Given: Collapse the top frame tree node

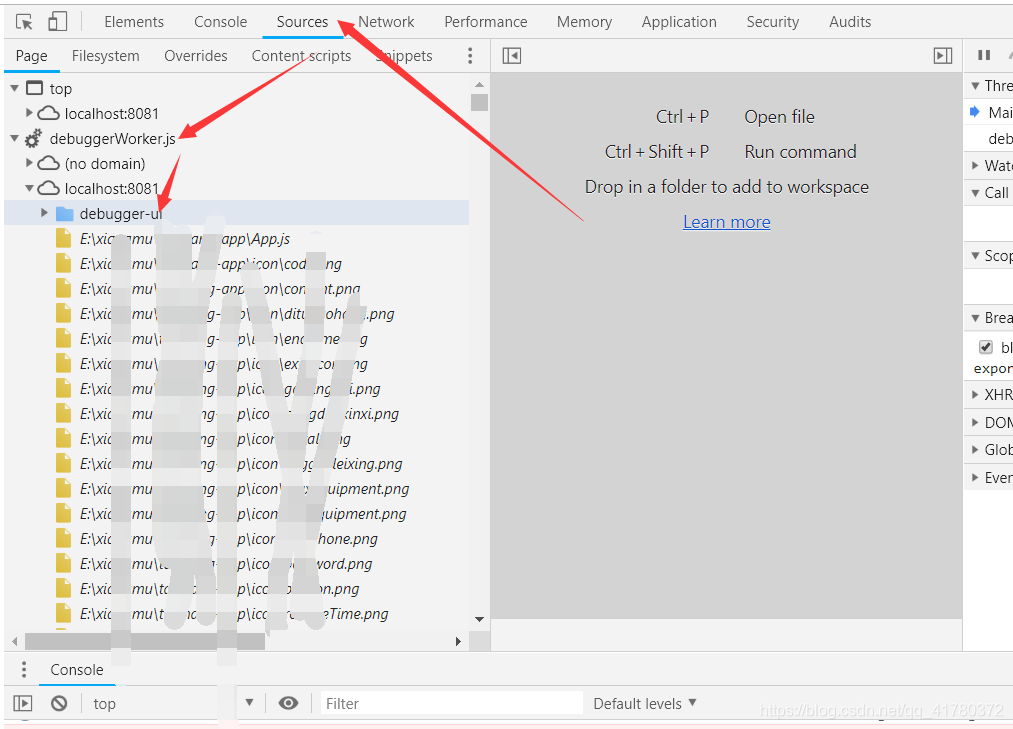Looking at the screenshot, I should click(x=14, y=89).
